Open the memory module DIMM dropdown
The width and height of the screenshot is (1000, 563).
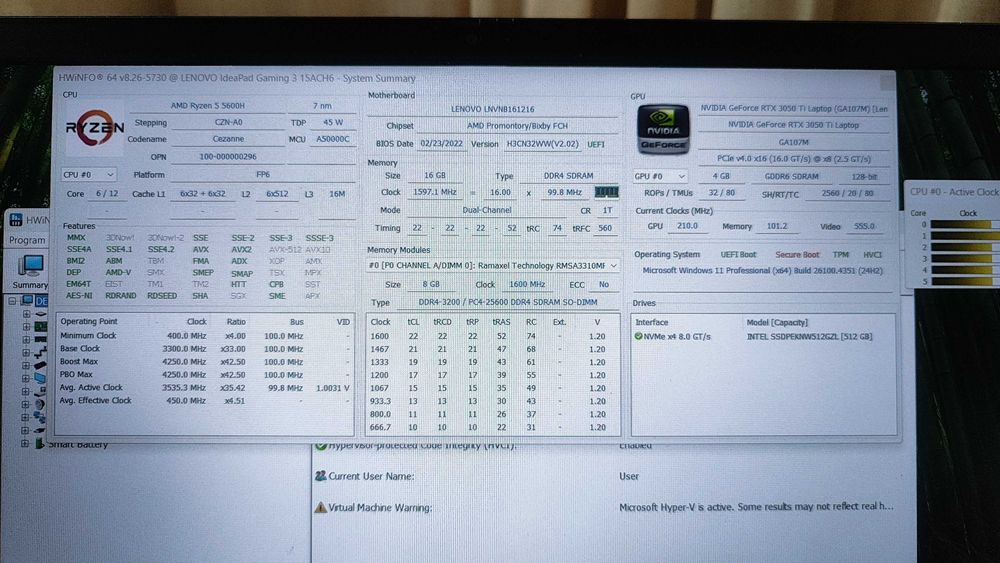click(493, 265)
